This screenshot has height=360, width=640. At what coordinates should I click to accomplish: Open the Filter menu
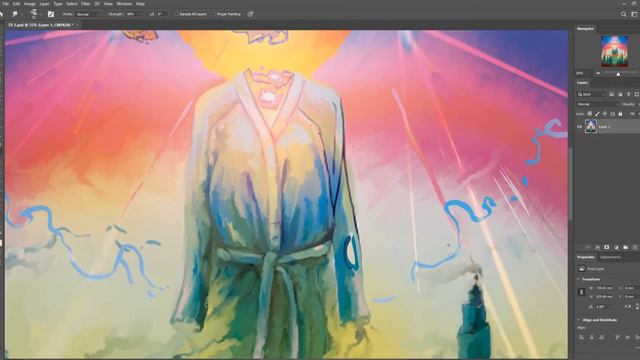tap(85, 4)
